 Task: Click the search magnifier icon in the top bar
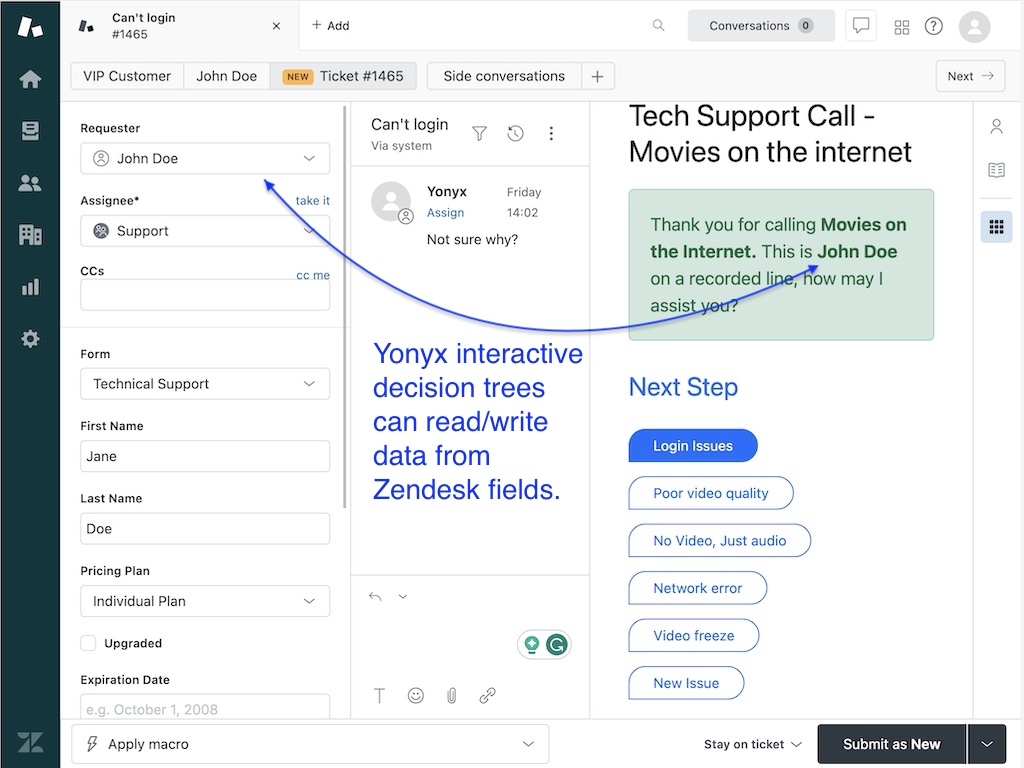pyautogui.click(x=658, y=25)
